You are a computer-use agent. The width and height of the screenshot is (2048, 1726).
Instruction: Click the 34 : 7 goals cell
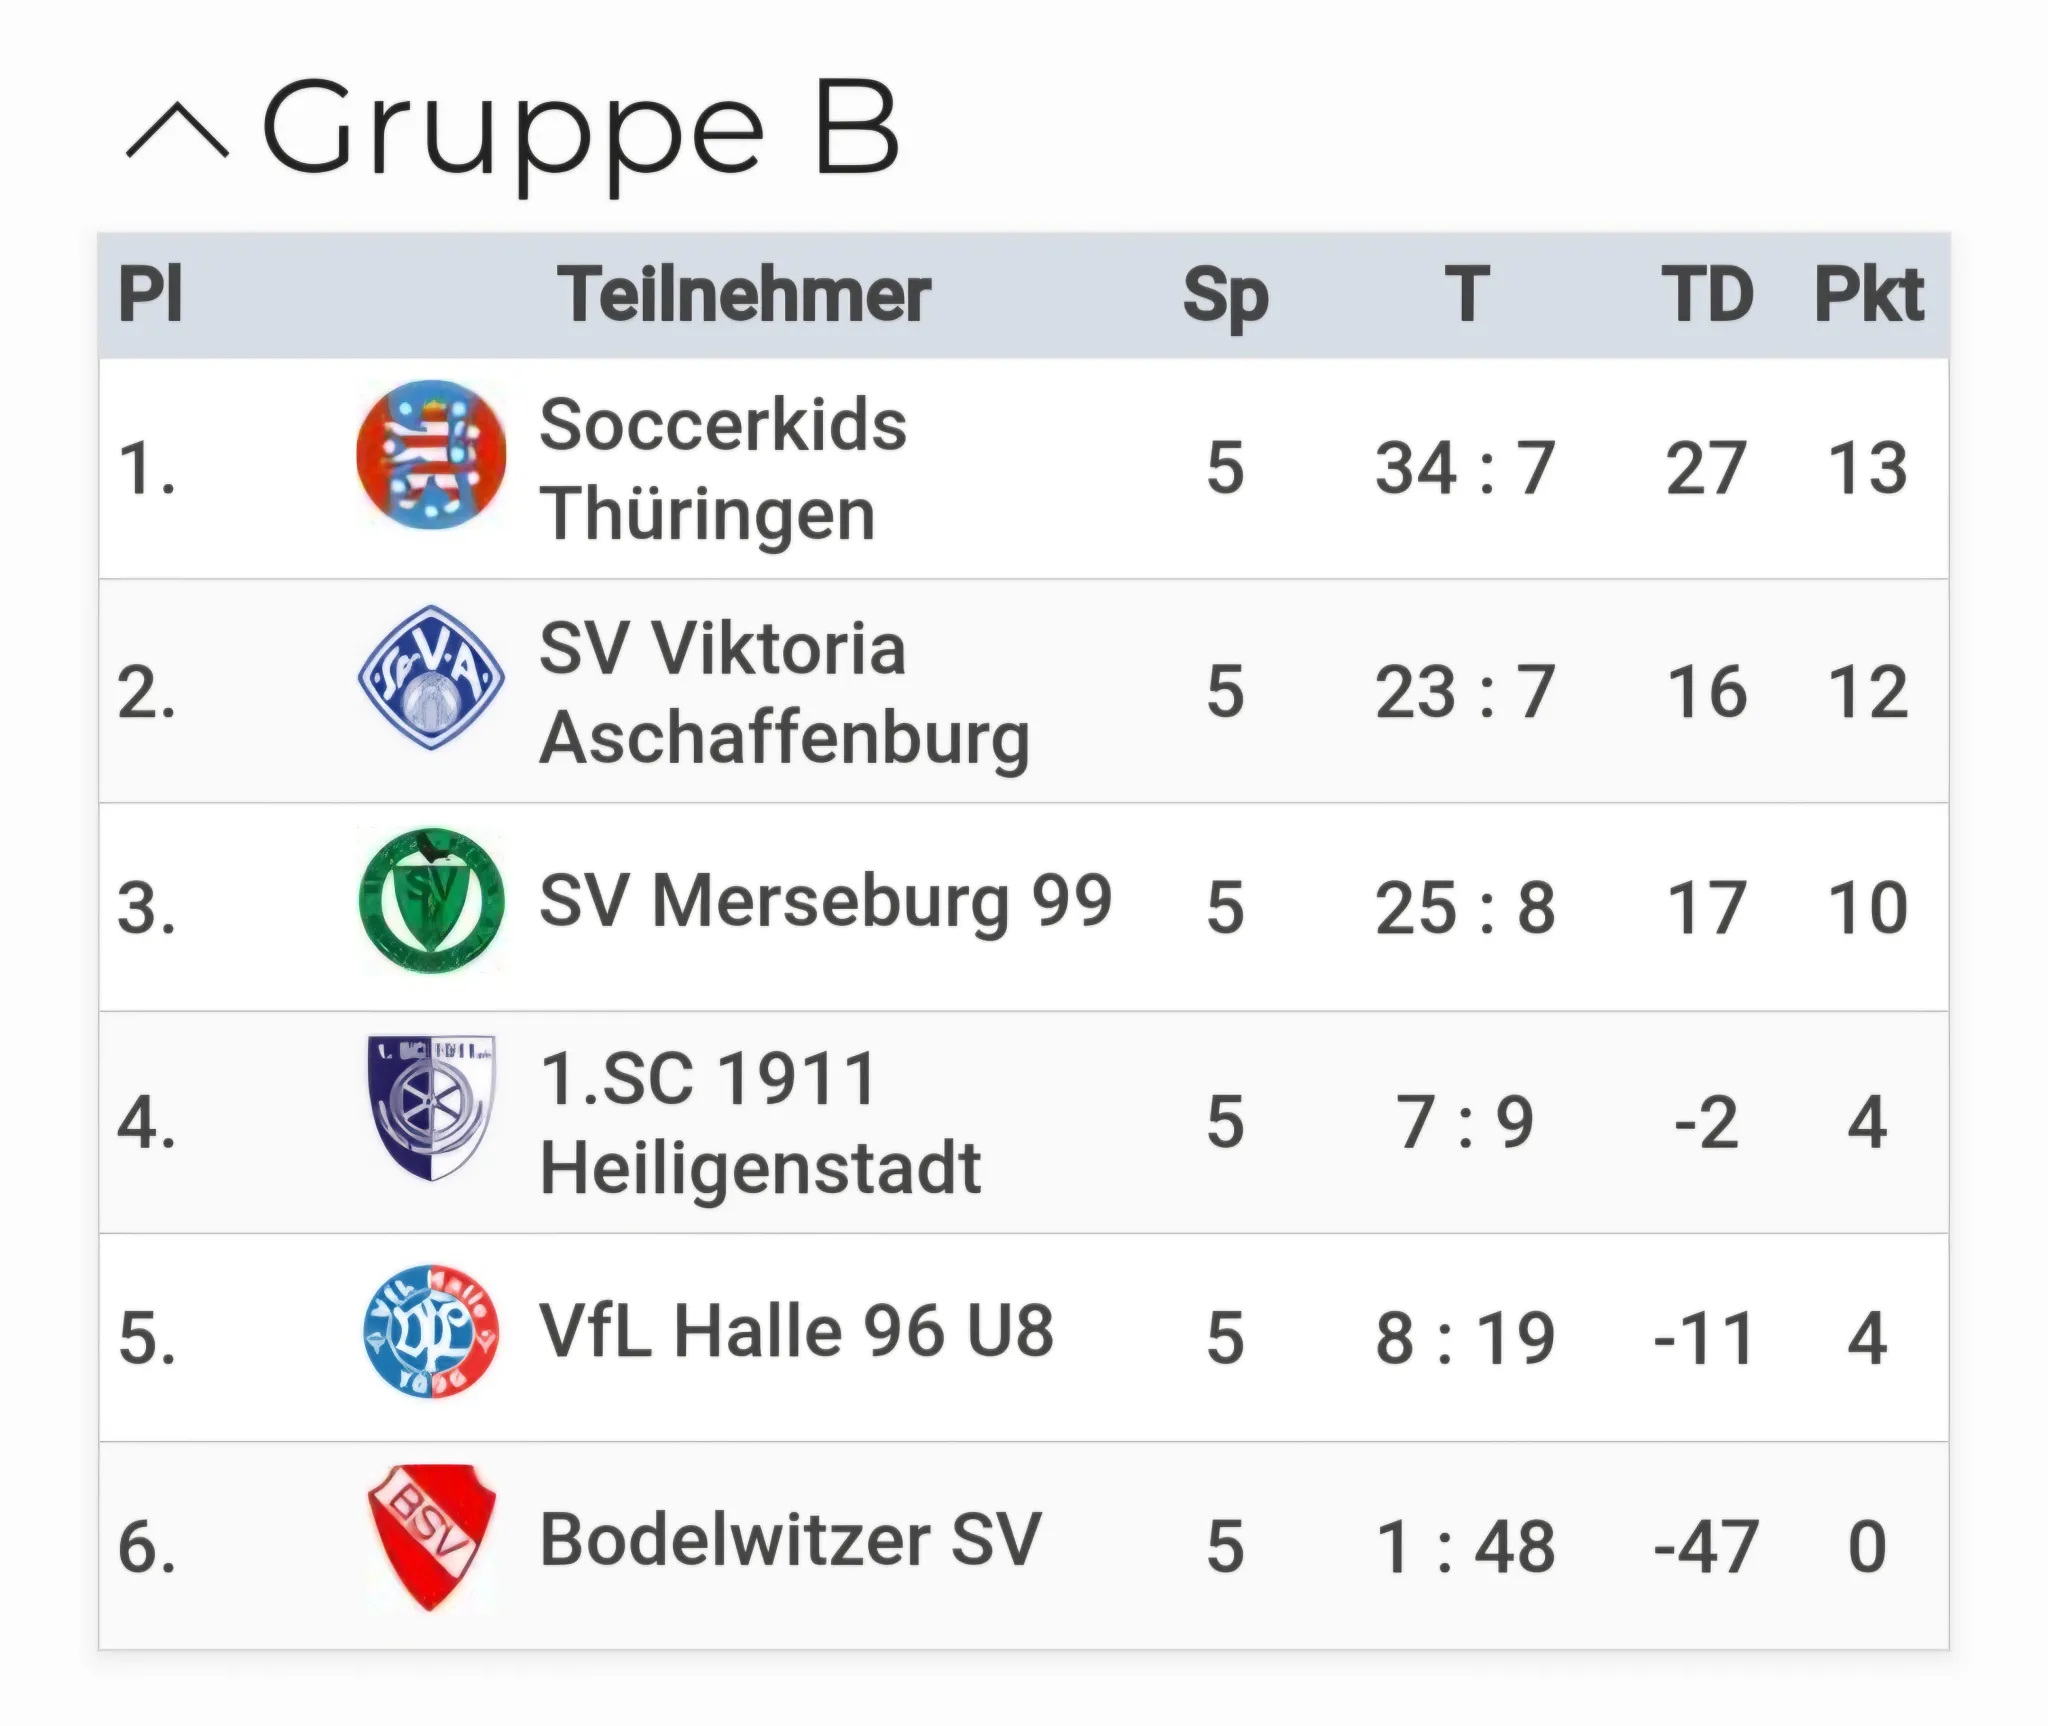(x=1465, y=468)
